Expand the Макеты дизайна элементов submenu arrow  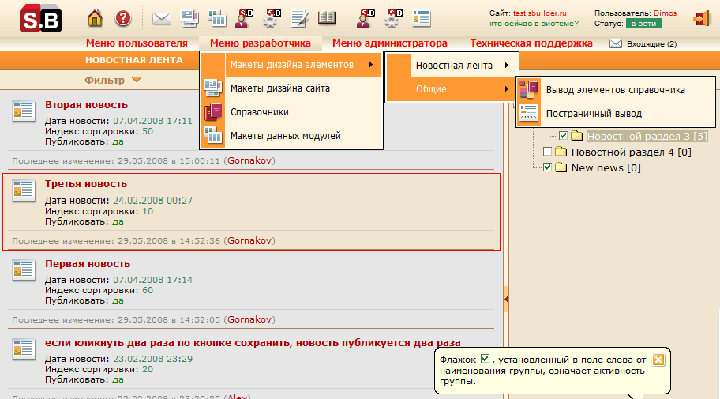tap(371, 64)
